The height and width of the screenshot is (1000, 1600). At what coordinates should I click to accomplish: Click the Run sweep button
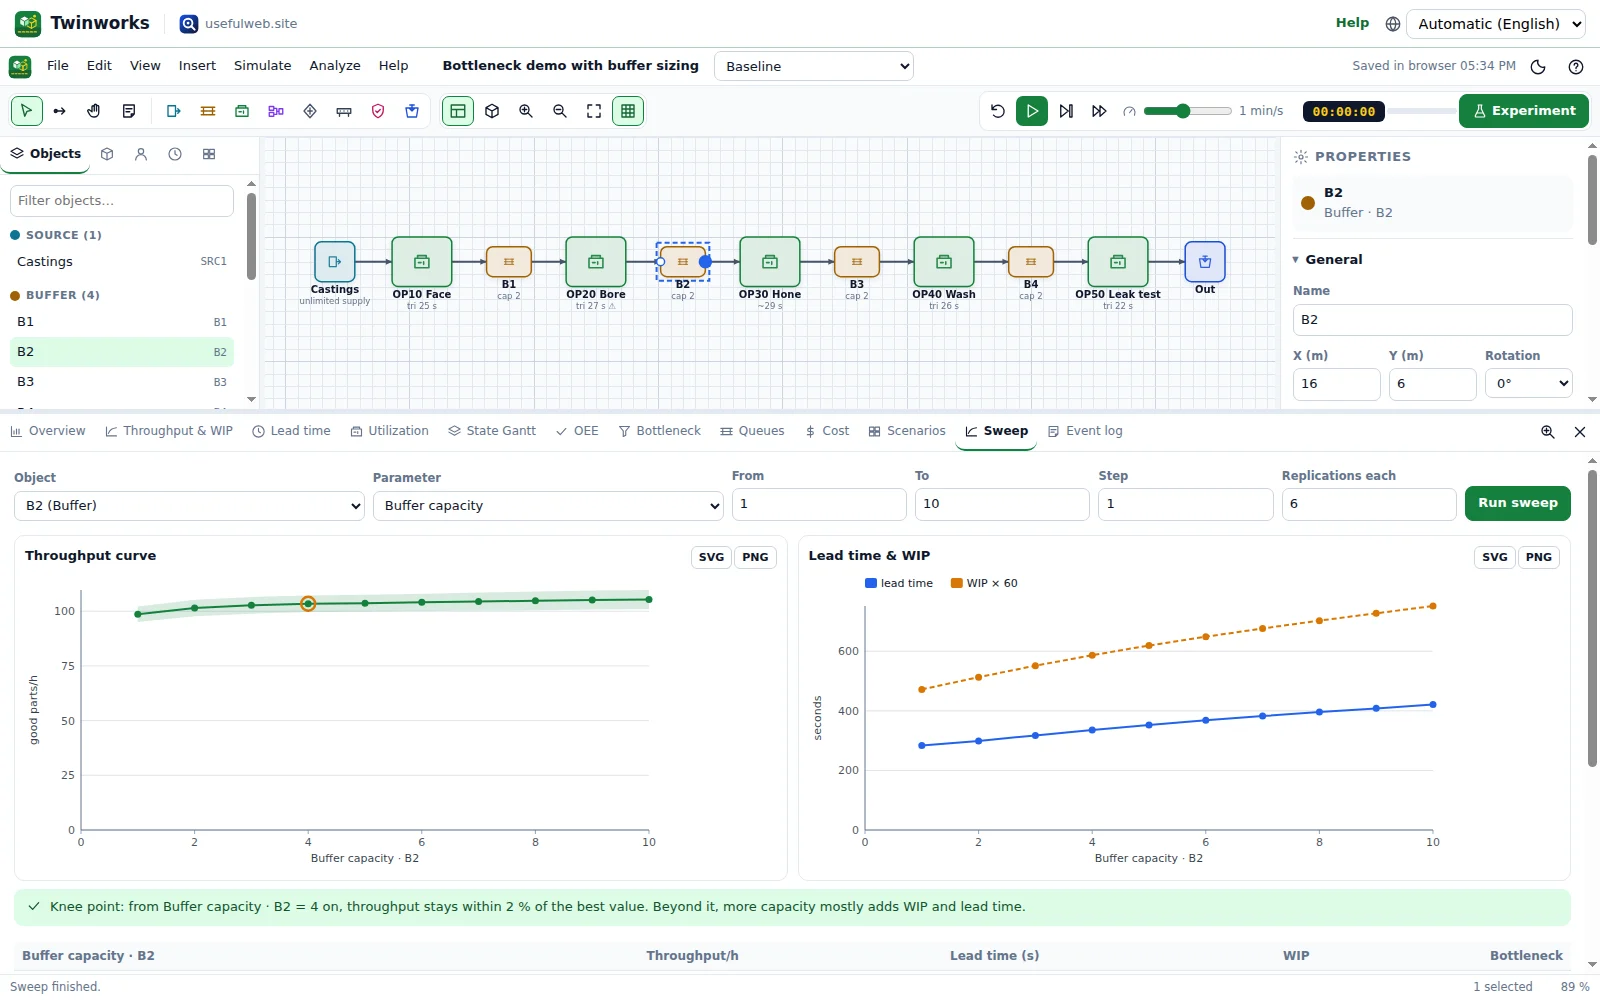[1518, 503]
